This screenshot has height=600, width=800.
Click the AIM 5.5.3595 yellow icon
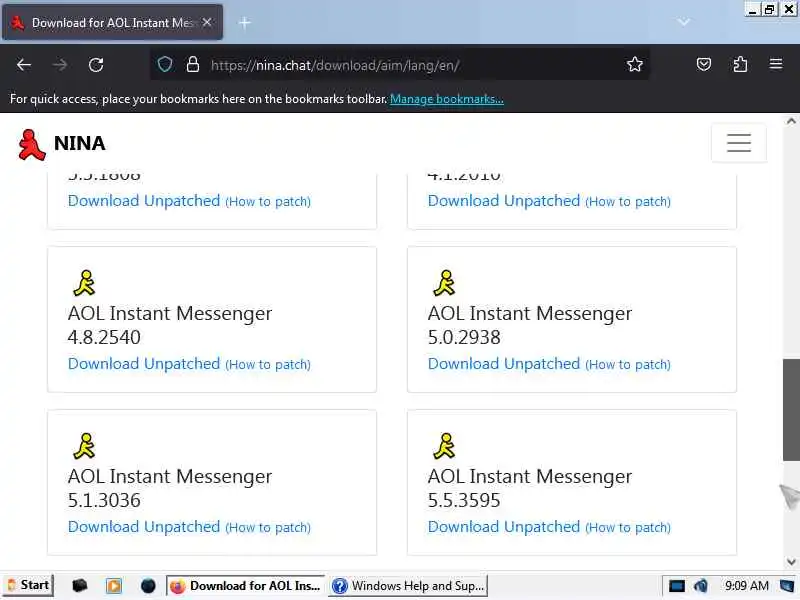point(444,446)
